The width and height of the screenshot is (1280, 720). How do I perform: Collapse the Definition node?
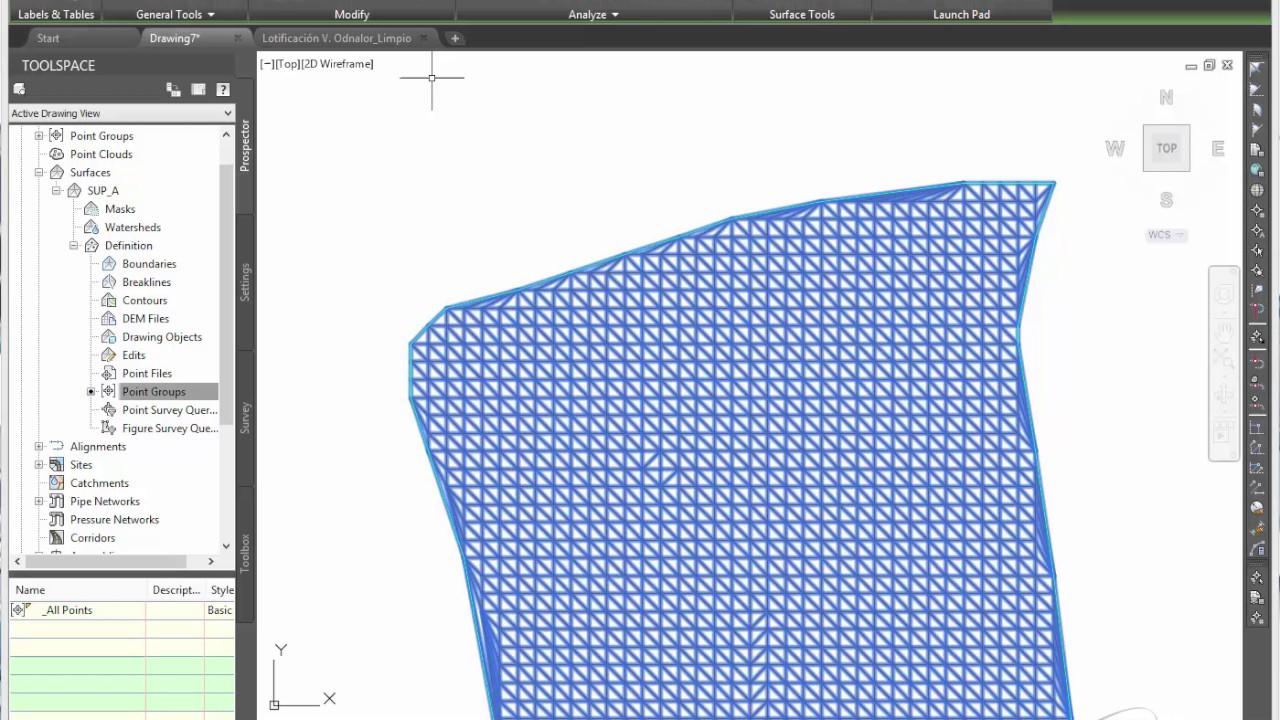click(74, 246)
